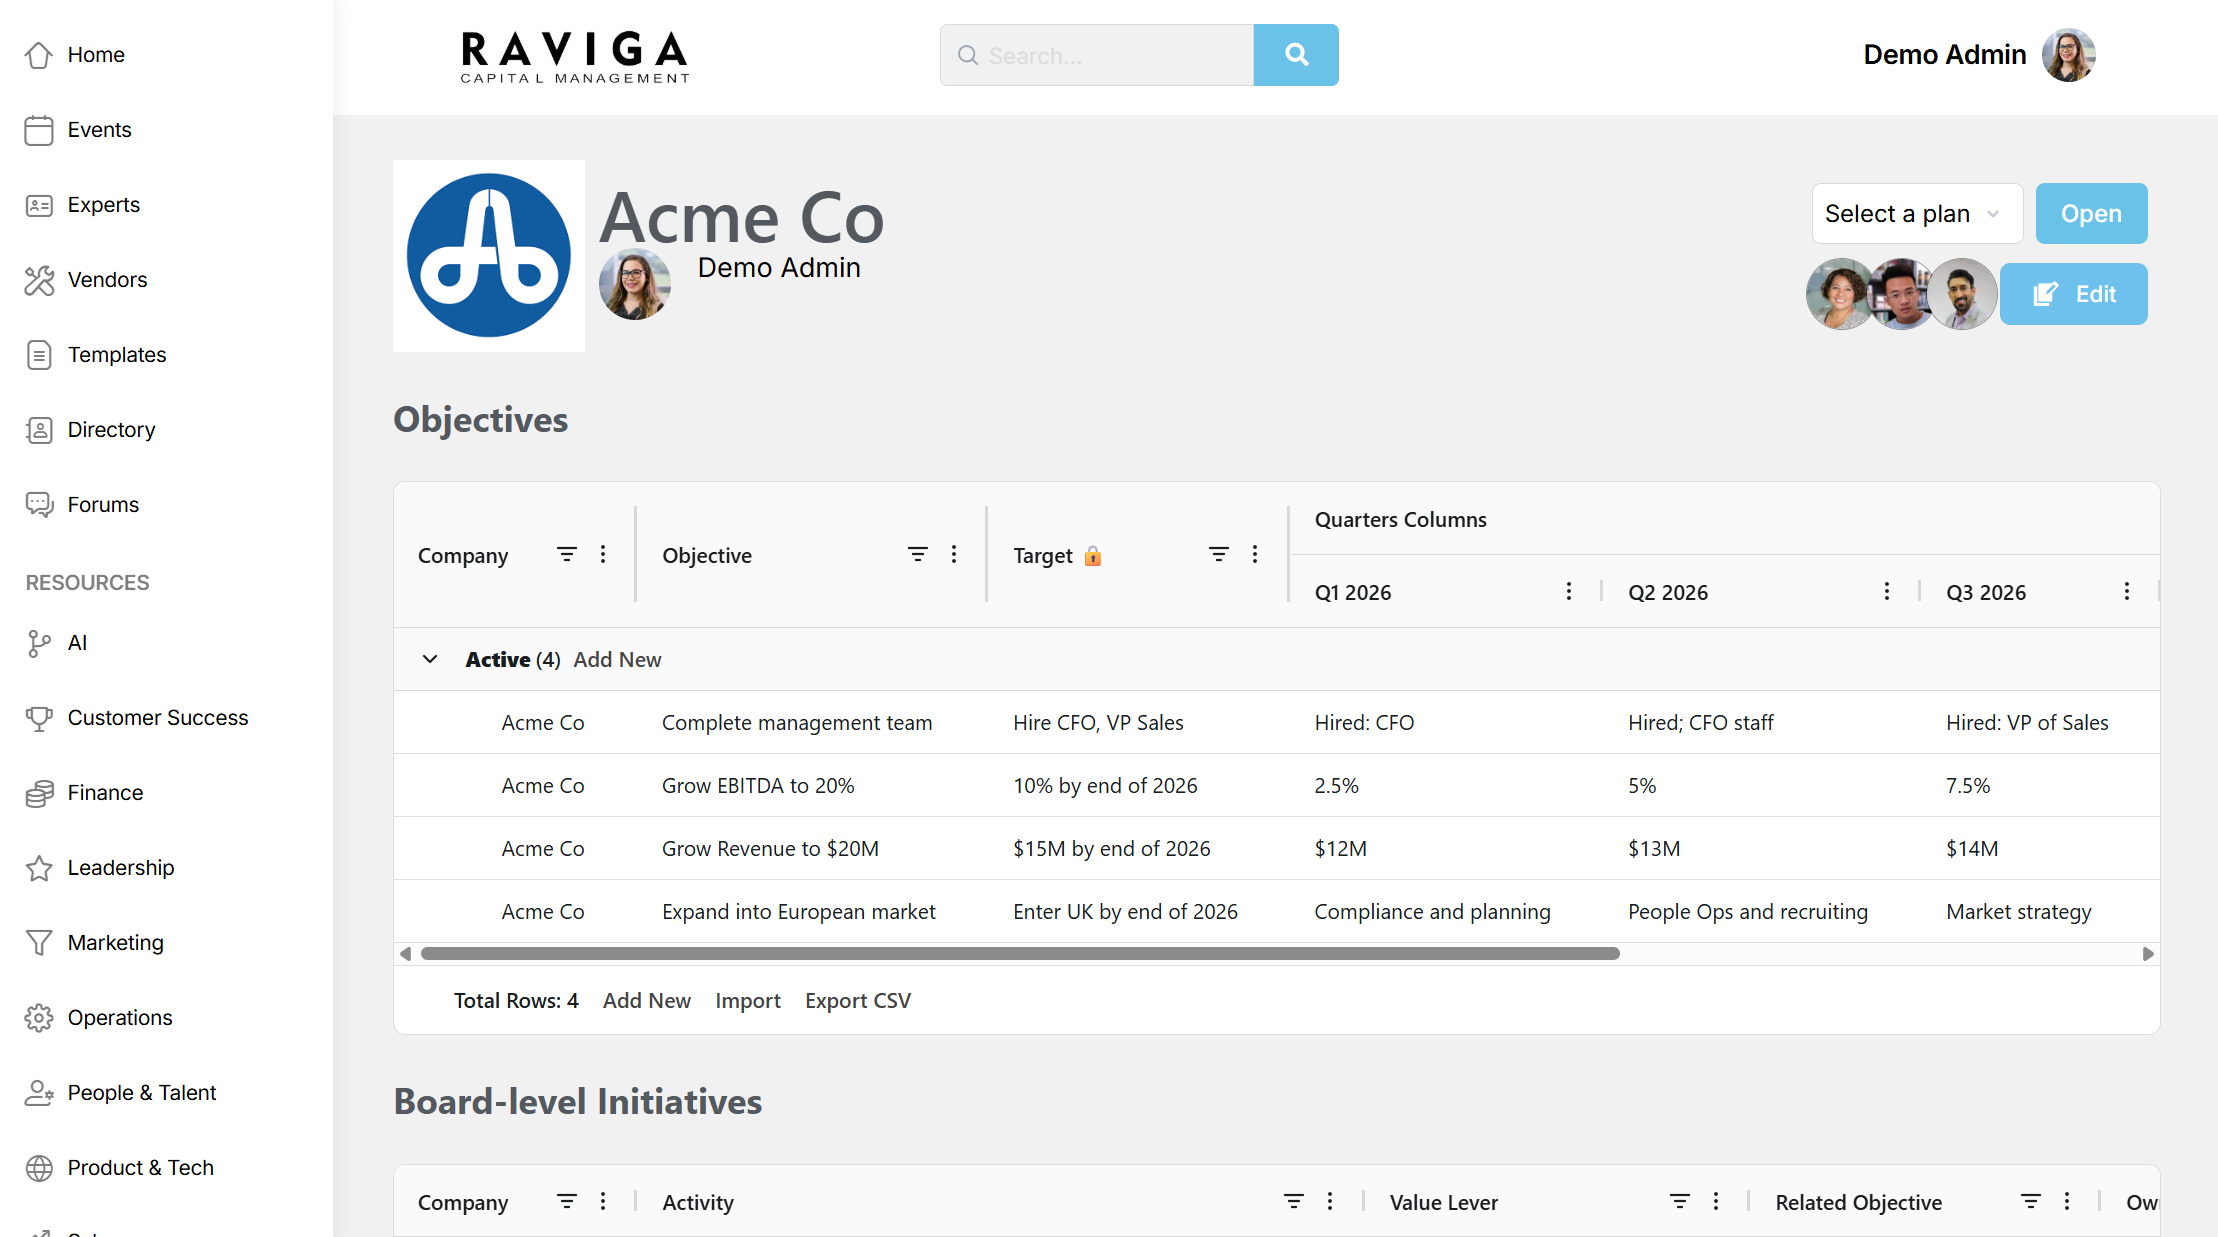
Task: Click the Edit button
Action: pyautogui.click(x=2074, y=294)
